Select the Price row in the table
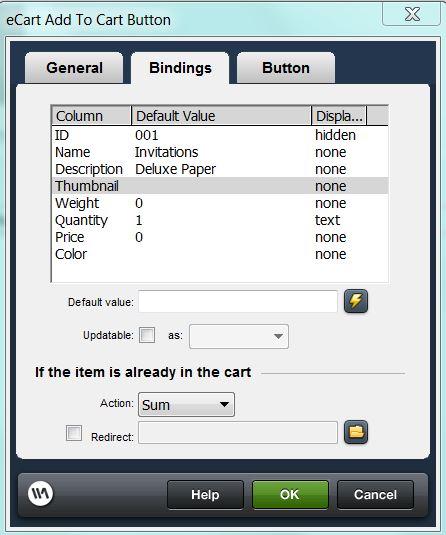This screenshot has height=535, width=446. click(x=220, y=237)
